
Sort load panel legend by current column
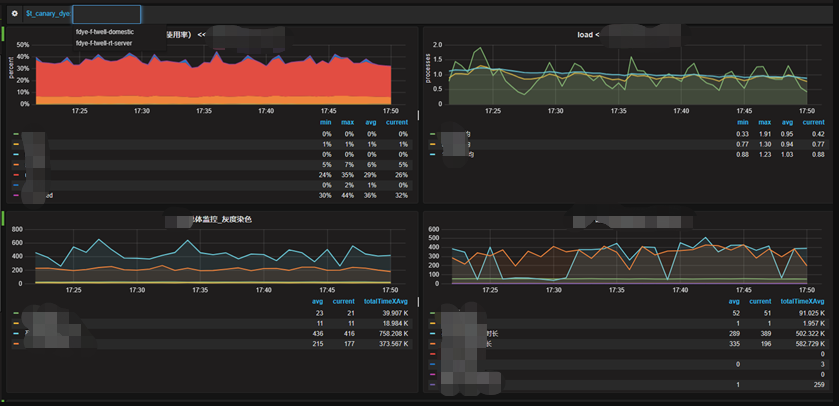pos(813,122)
